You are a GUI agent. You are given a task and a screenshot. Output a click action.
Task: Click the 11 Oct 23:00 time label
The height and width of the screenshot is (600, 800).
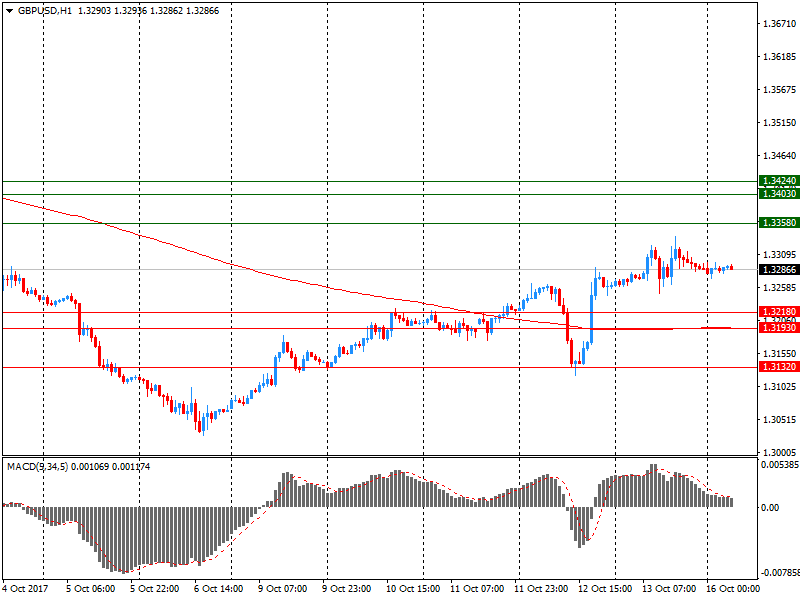click(541, 589)
